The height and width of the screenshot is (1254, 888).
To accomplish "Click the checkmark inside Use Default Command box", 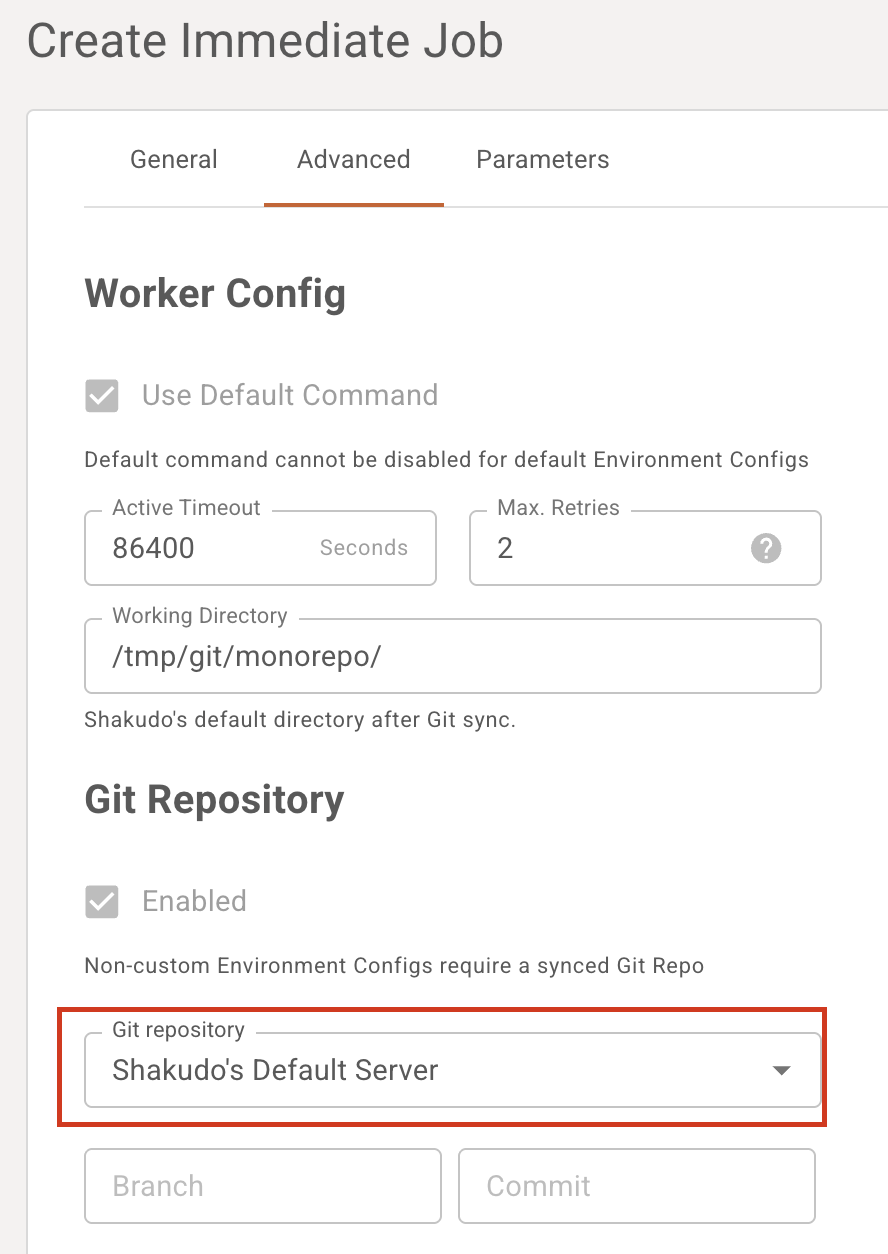I will click(100, 395).
